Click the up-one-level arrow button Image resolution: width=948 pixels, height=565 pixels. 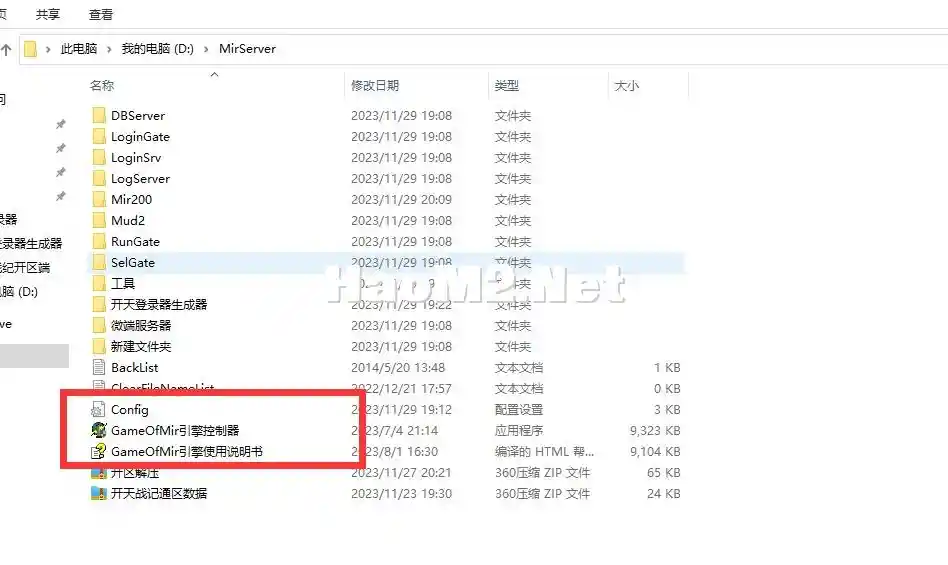6,50
